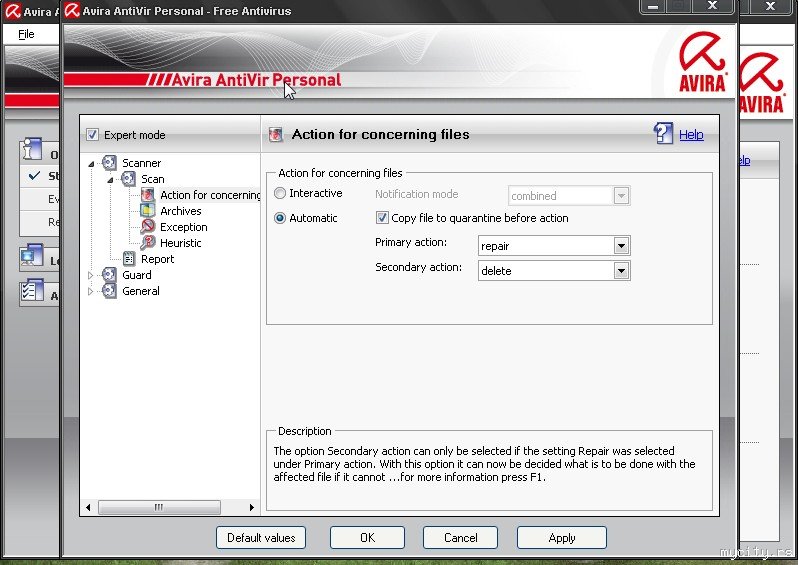Click the Guard node icon

109,275
